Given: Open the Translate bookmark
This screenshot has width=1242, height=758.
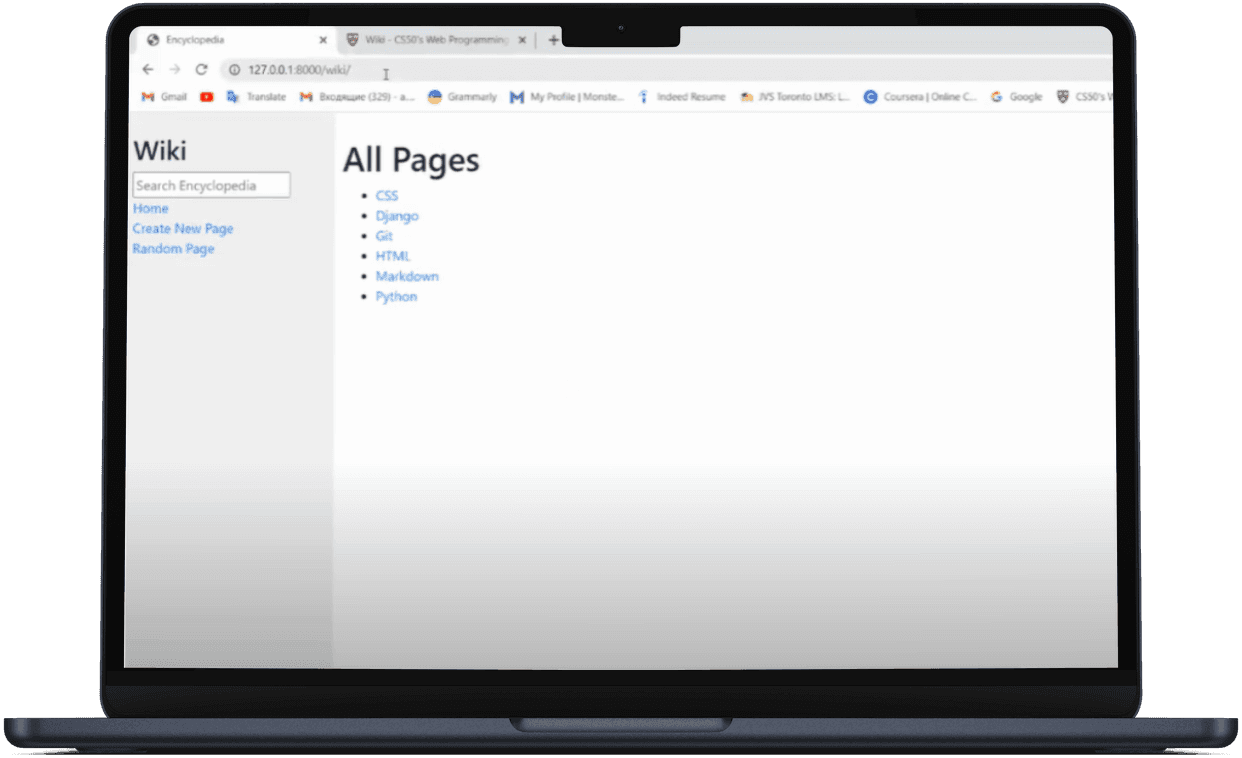Looking at the screenshot, I should tap(256, 97).
